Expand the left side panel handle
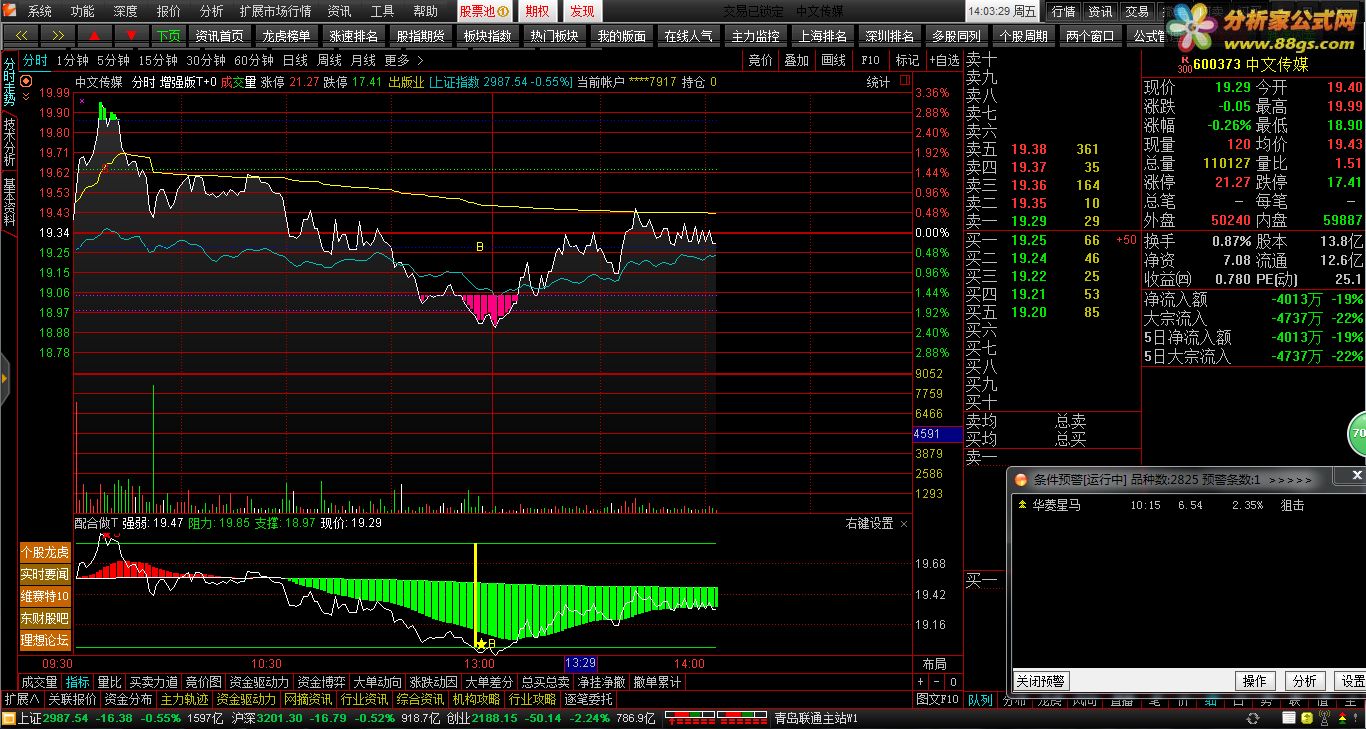 click(x=4, y=377)
